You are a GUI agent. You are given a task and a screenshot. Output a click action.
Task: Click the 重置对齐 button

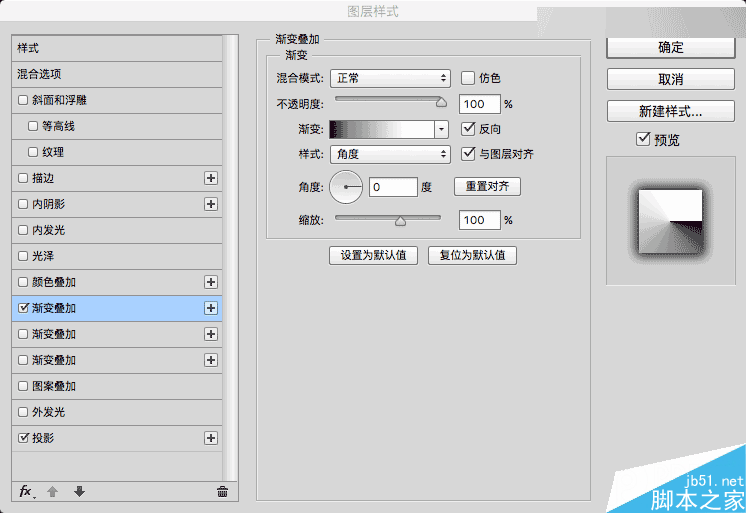coord(487,187)
